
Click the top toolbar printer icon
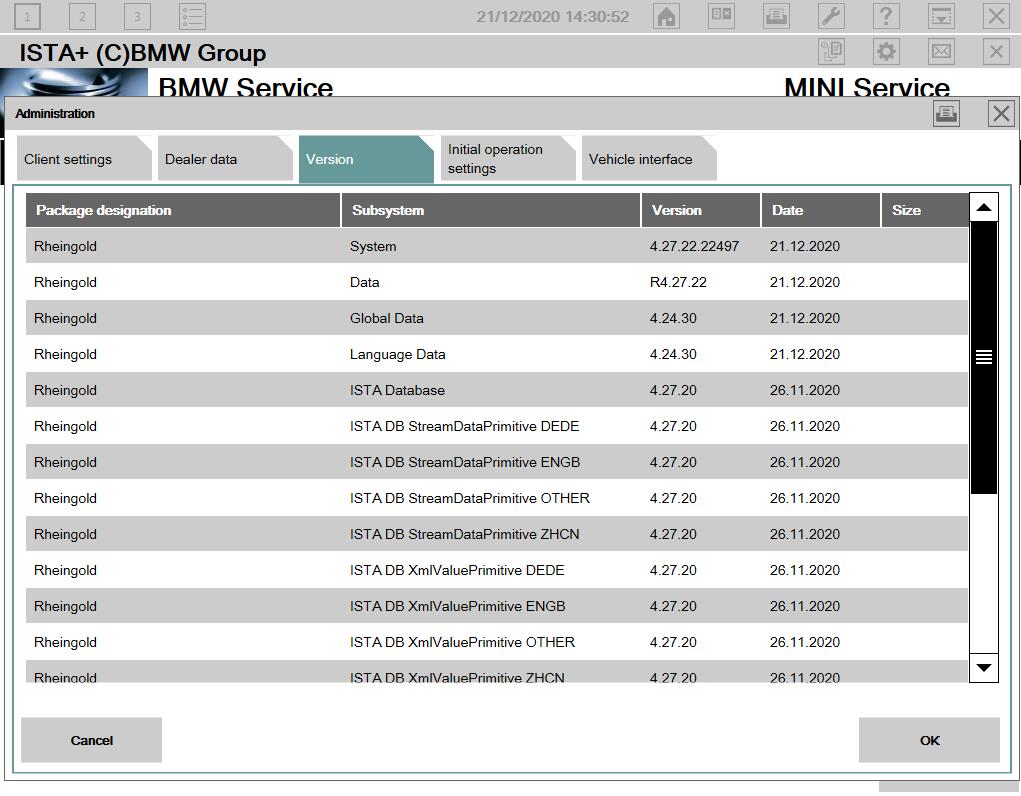click(776, 16)
